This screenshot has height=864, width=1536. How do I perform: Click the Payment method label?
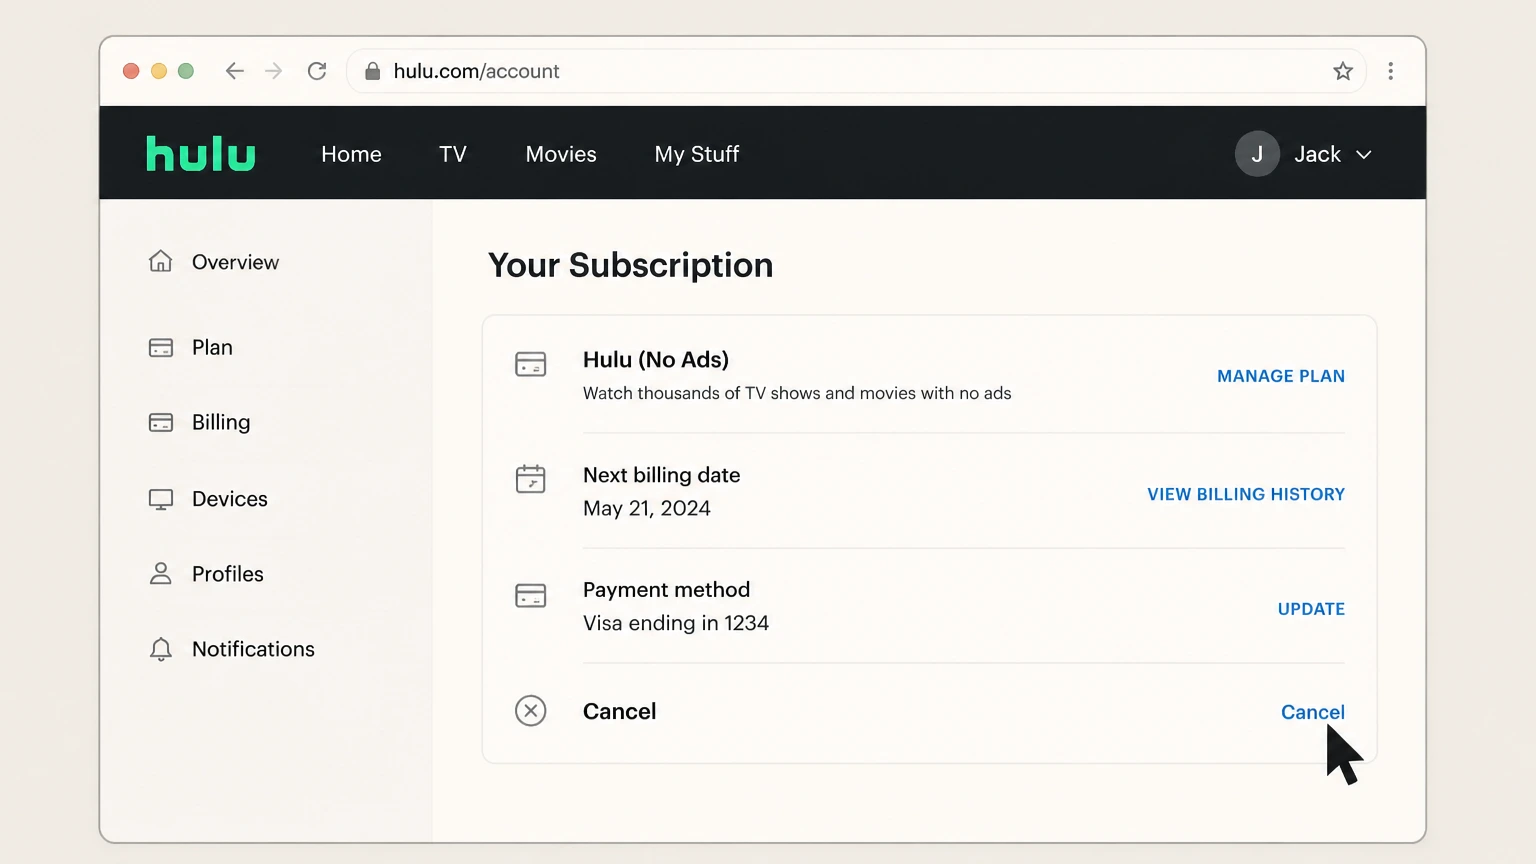667,590
